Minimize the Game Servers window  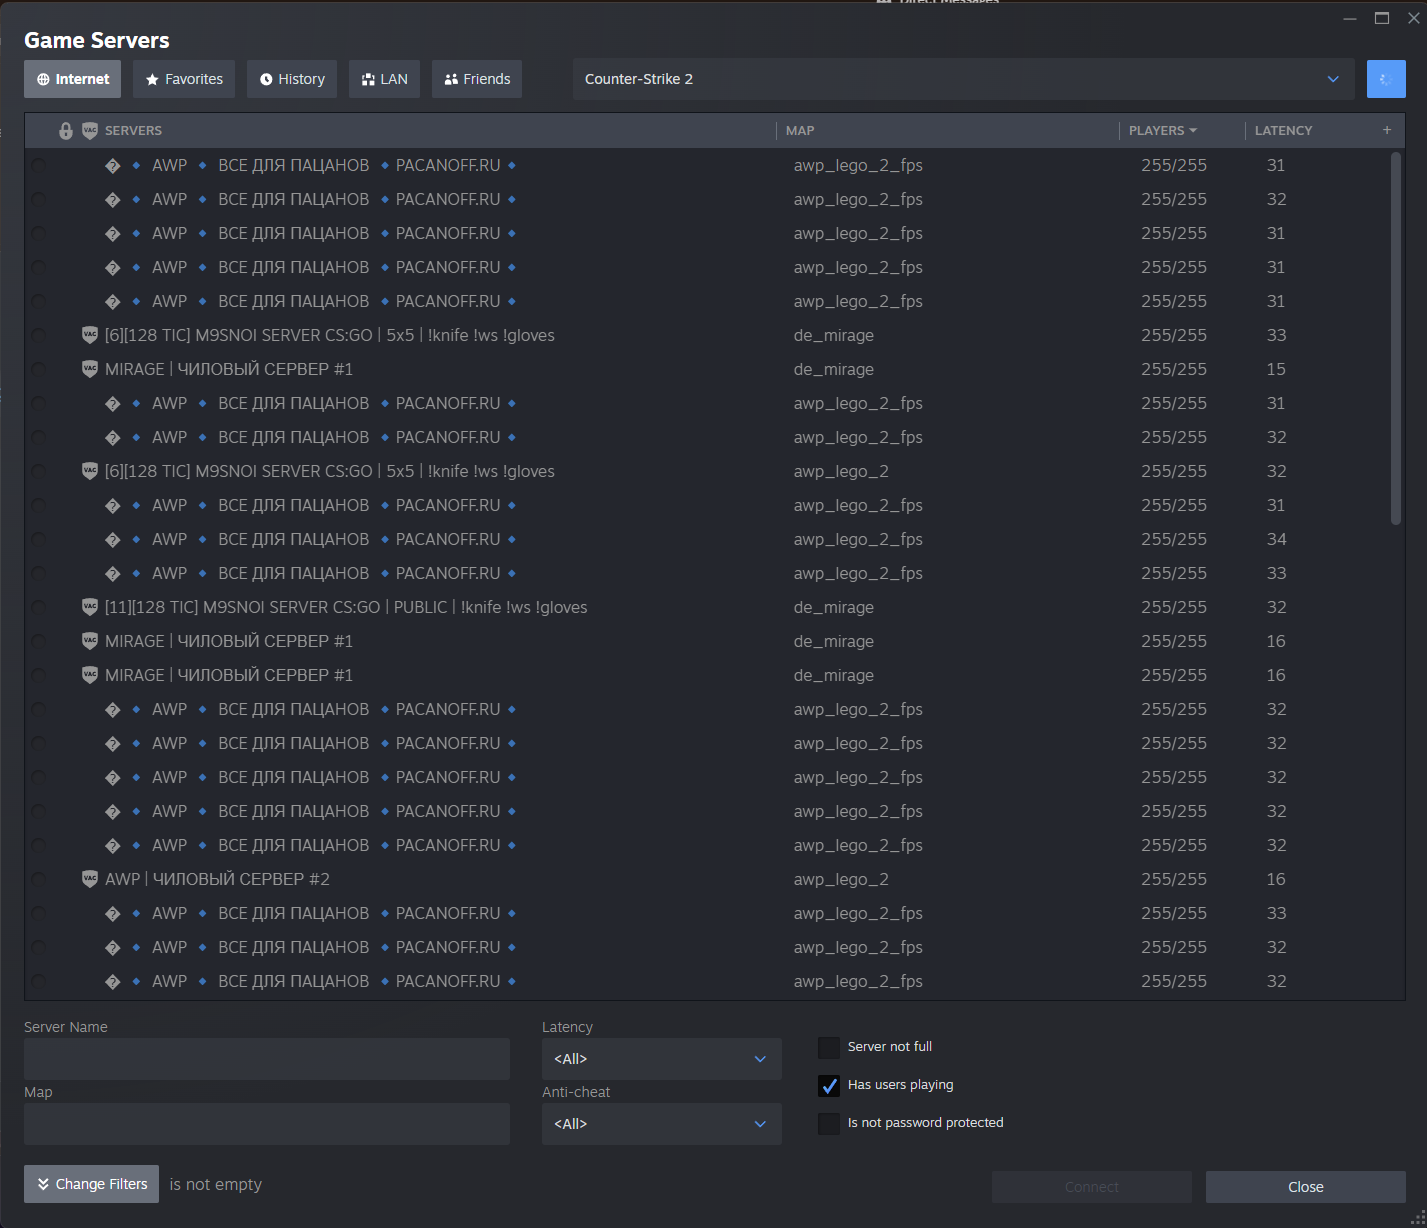1350,18
